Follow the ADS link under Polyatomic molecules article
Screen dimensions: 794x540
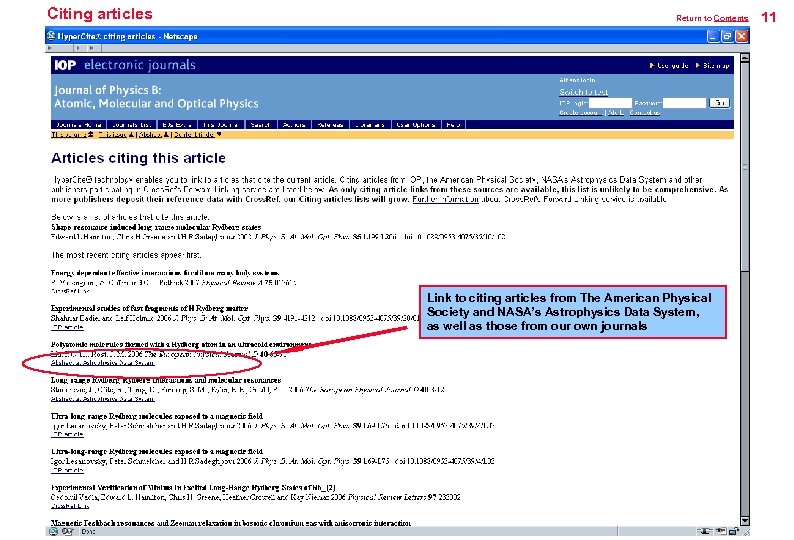click(x=102, y=363)
